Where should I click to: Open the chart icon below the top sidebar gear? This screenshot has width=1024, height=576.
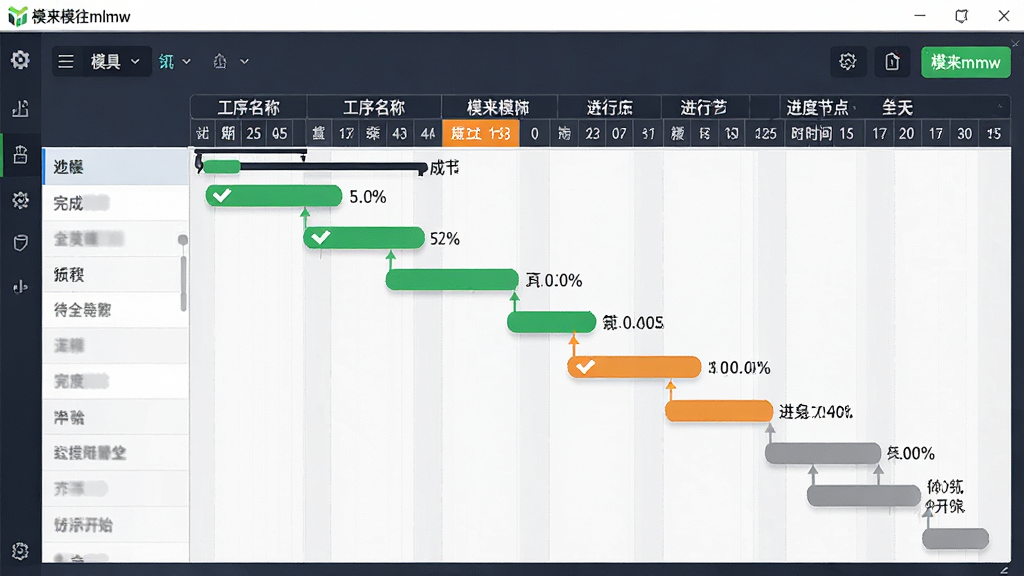(20, 108)
